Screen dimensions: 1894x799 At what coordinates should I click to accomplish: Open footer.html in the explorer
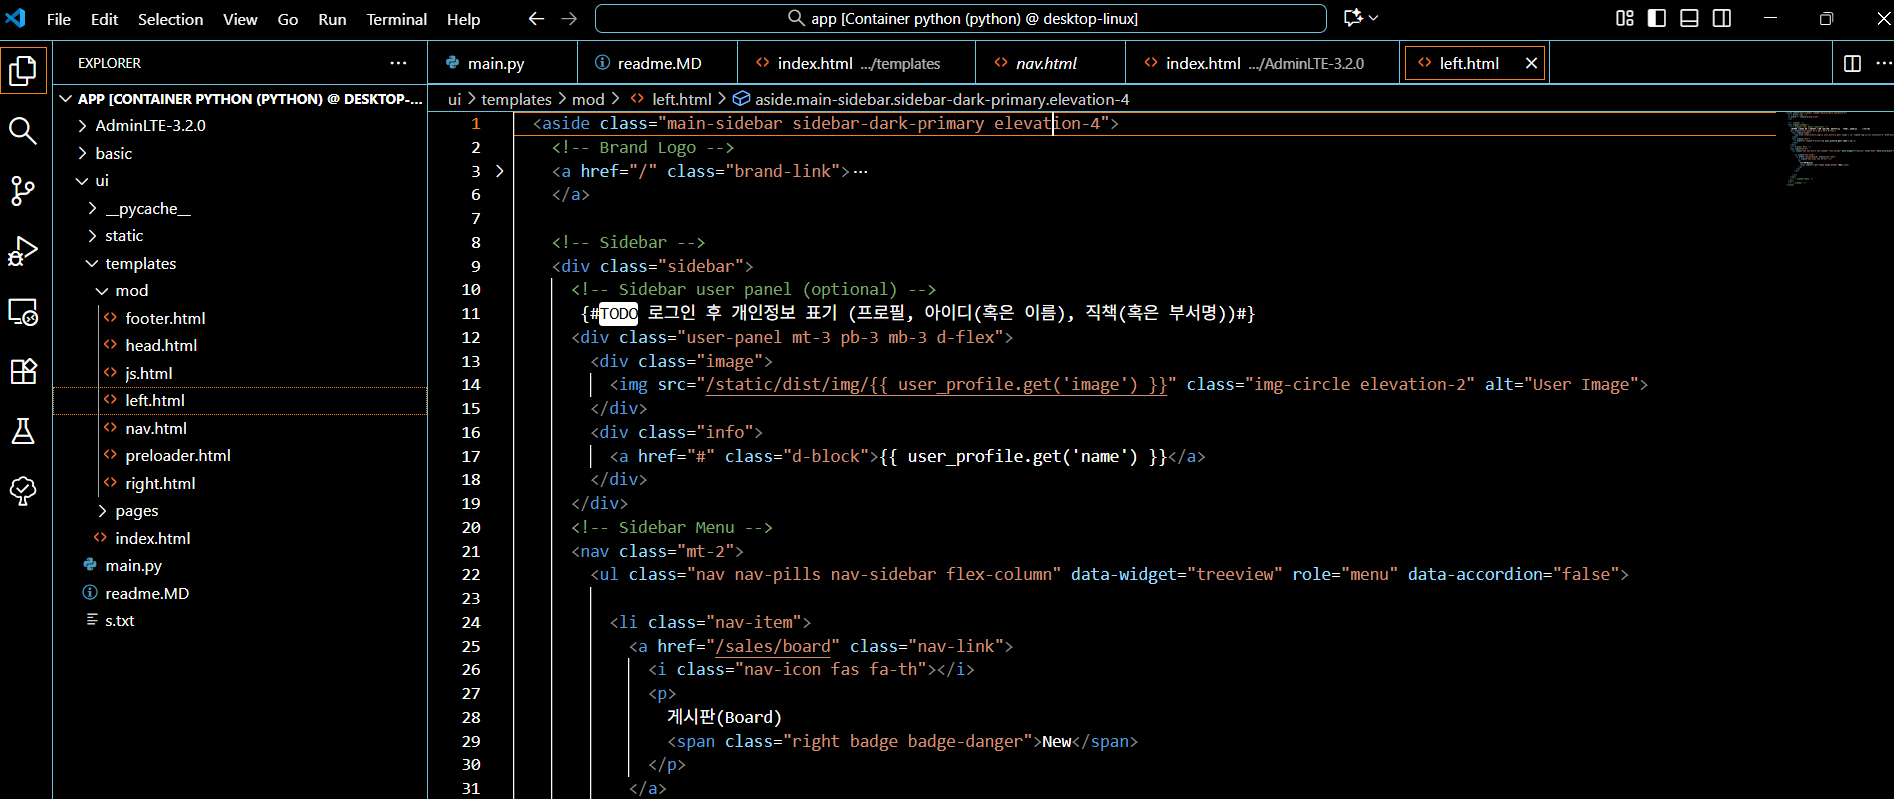click(x=165, y=318)
